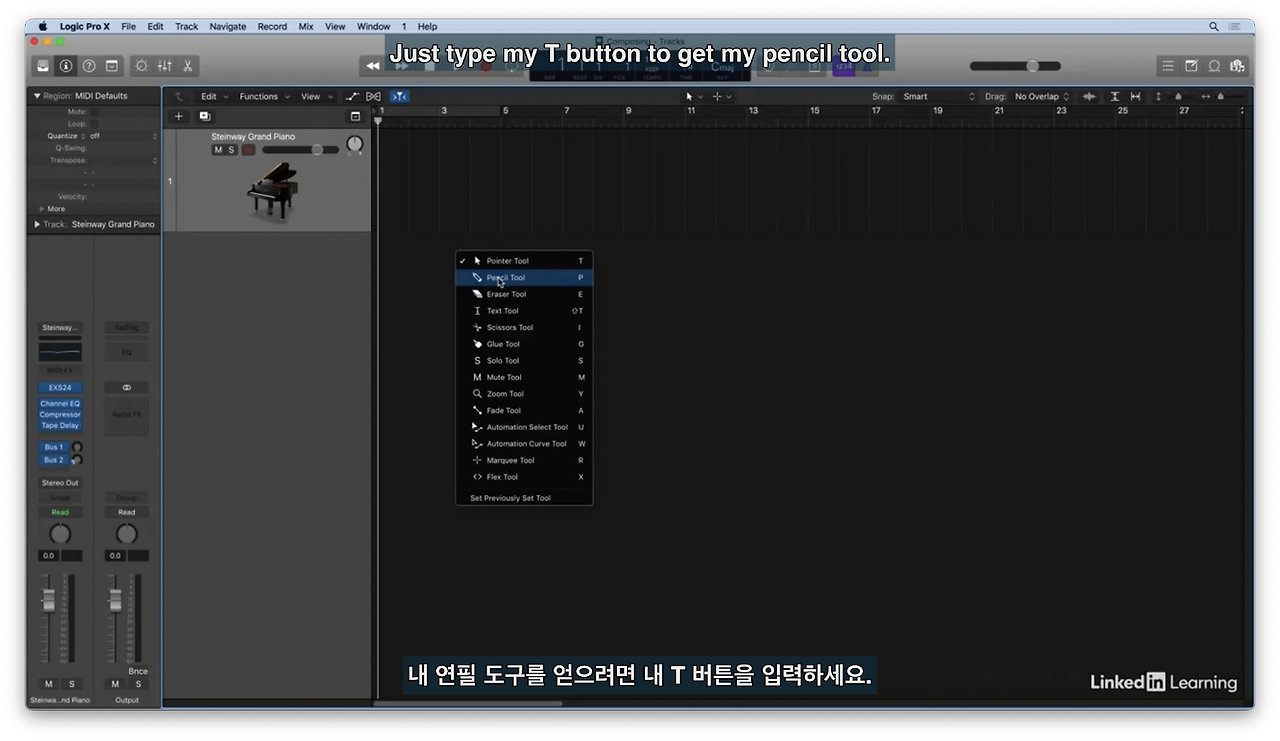Click the global tracks icon above track header
This screenshot has width=1280, height=741.
(x=355, y=117)
